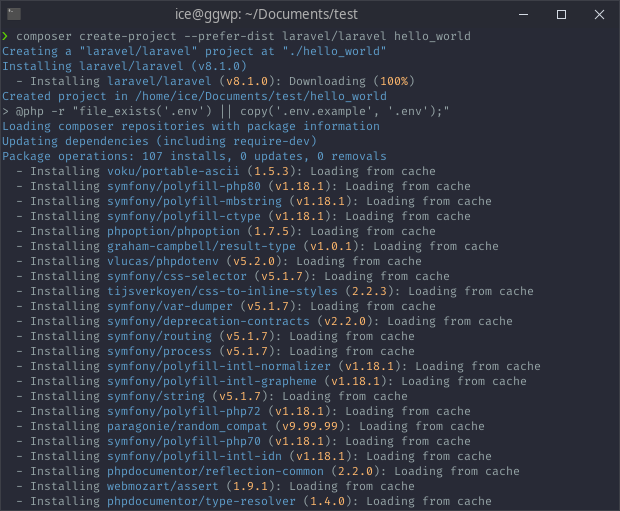This screenshot has height=511, width=620.
Task: Click the phpdocumentor/reflection-common package name
Action: click(215, 471)
